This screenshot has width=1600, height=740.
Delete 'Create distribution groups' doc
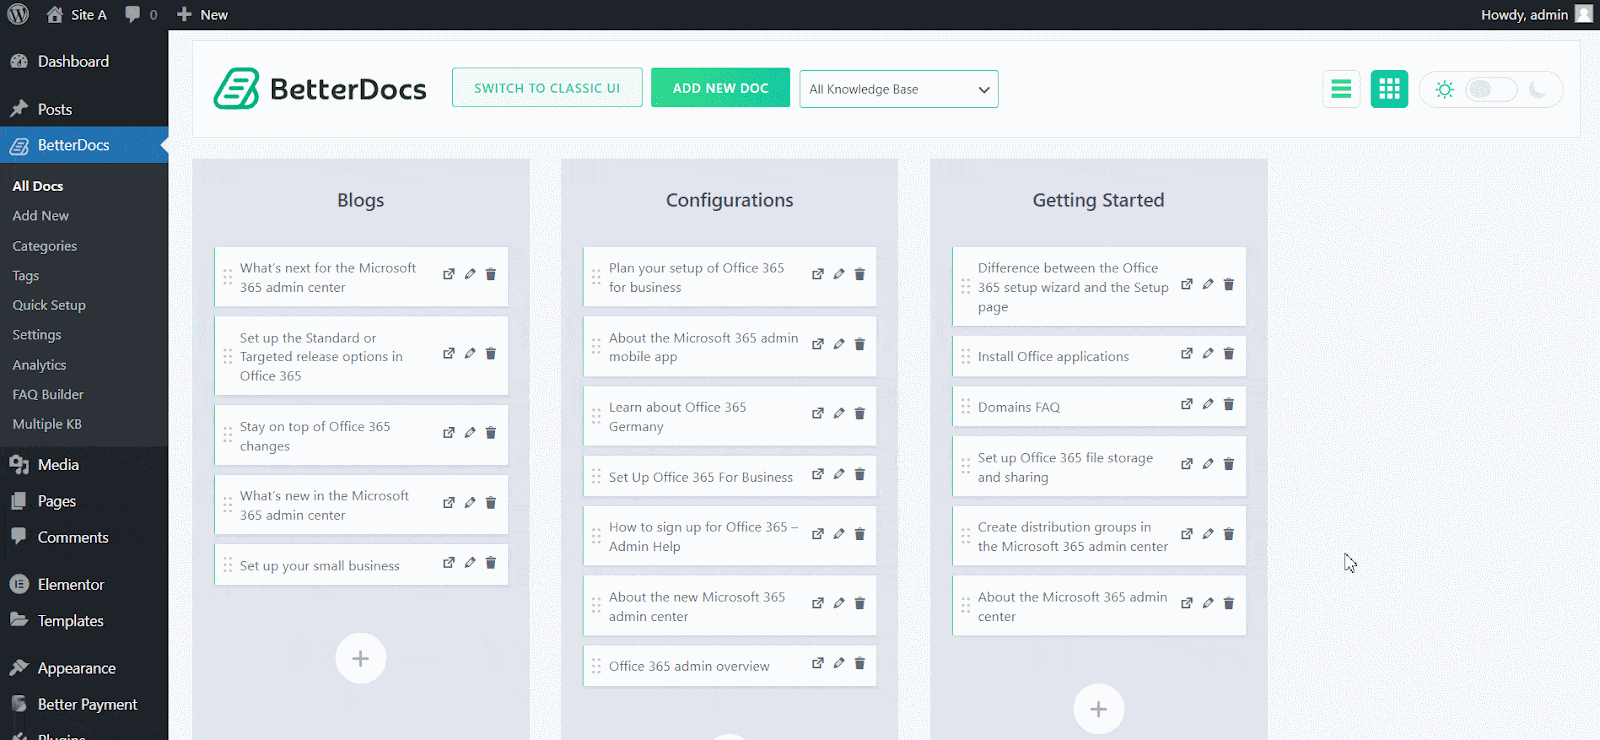coord(1229,534)
